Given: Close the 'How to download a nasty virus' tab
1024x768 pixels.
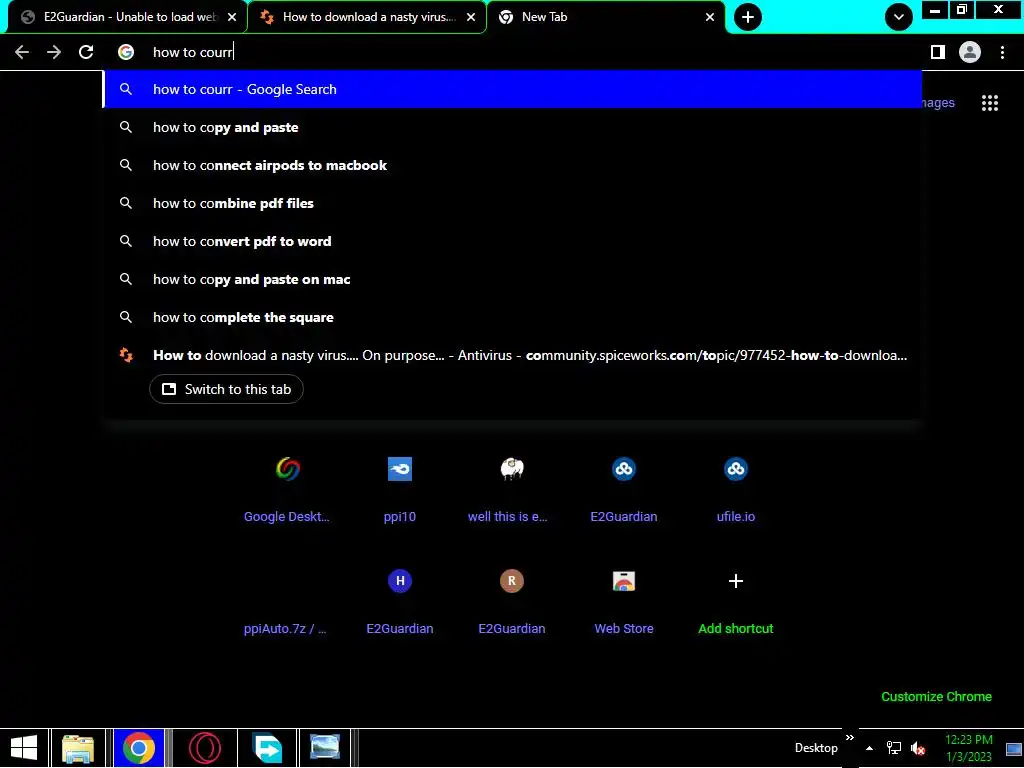Looking at the screenshot, I should coord(471,17).
